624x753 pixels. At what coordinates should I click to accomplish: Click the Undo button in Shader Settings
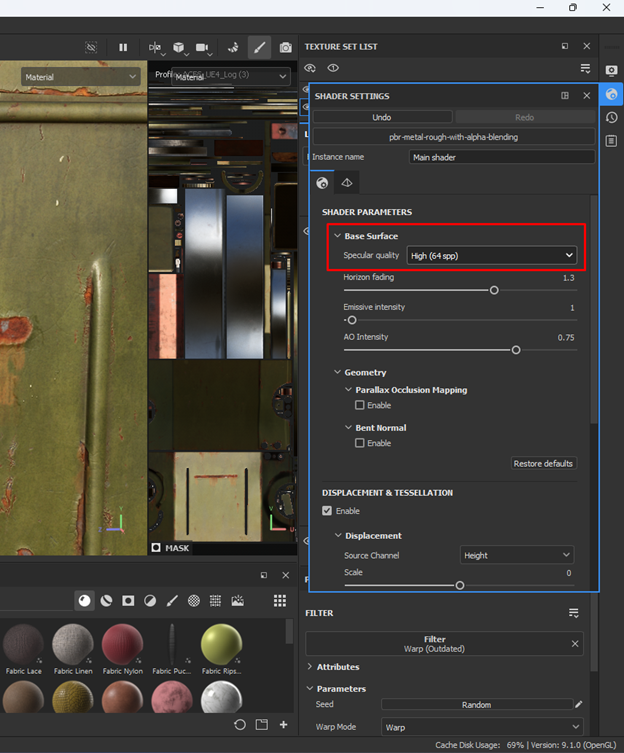tap(381, 117)
